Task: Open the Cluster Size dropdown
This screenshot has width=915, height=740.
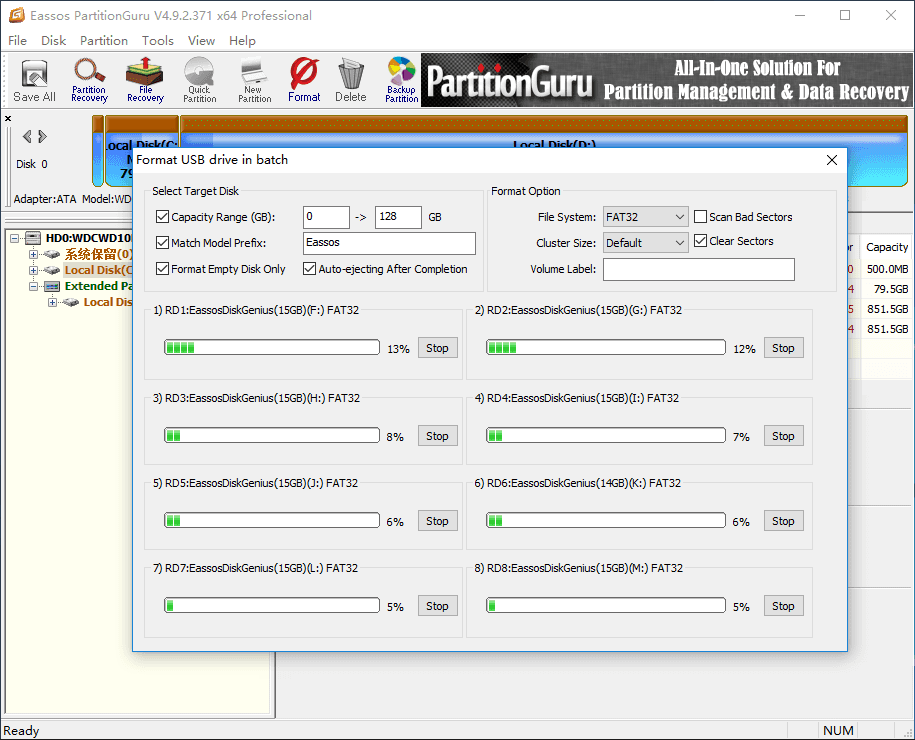Action: click(645, 243)
